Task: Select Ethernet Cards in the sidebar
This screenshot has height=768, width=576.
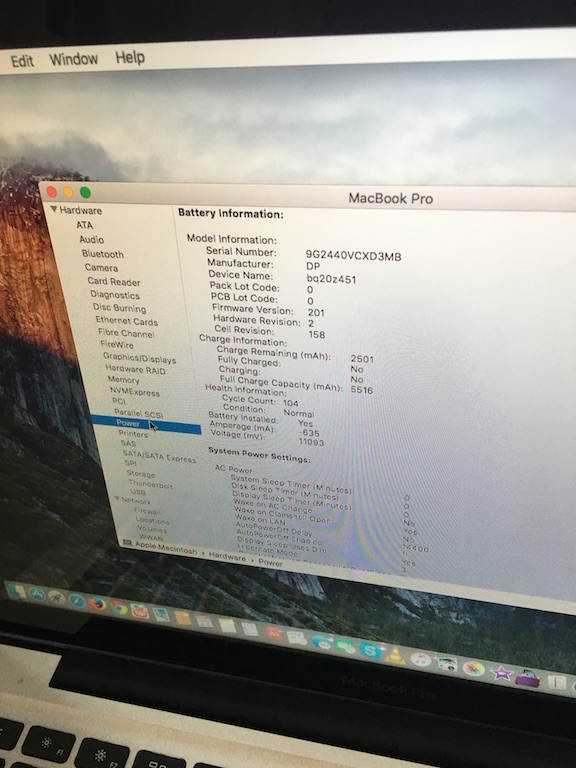Action: pyautogui.click(x=126, y=321)
